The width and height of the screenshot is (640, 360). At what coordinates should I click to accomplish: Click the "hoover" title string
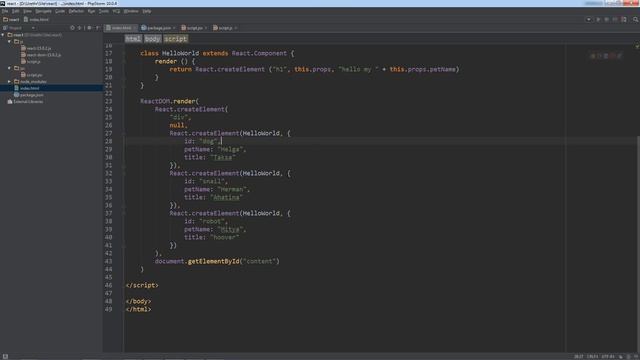click(x=225, y=237)
